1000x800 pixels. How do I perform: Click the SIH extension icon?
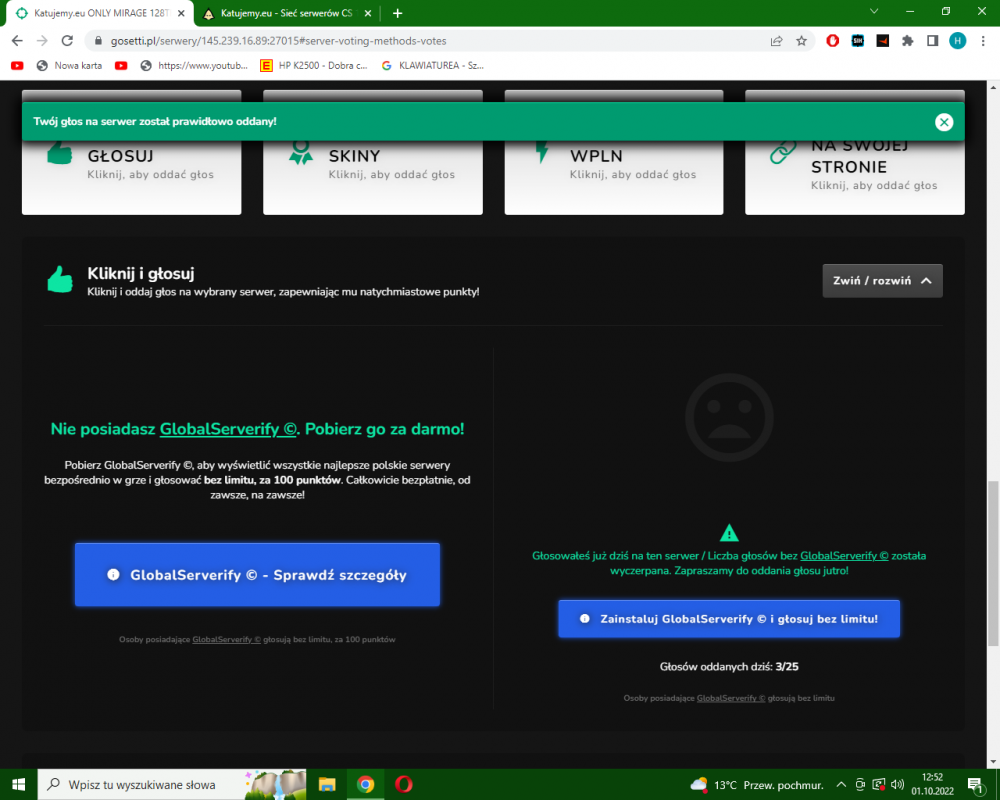[x=858, y=41]
